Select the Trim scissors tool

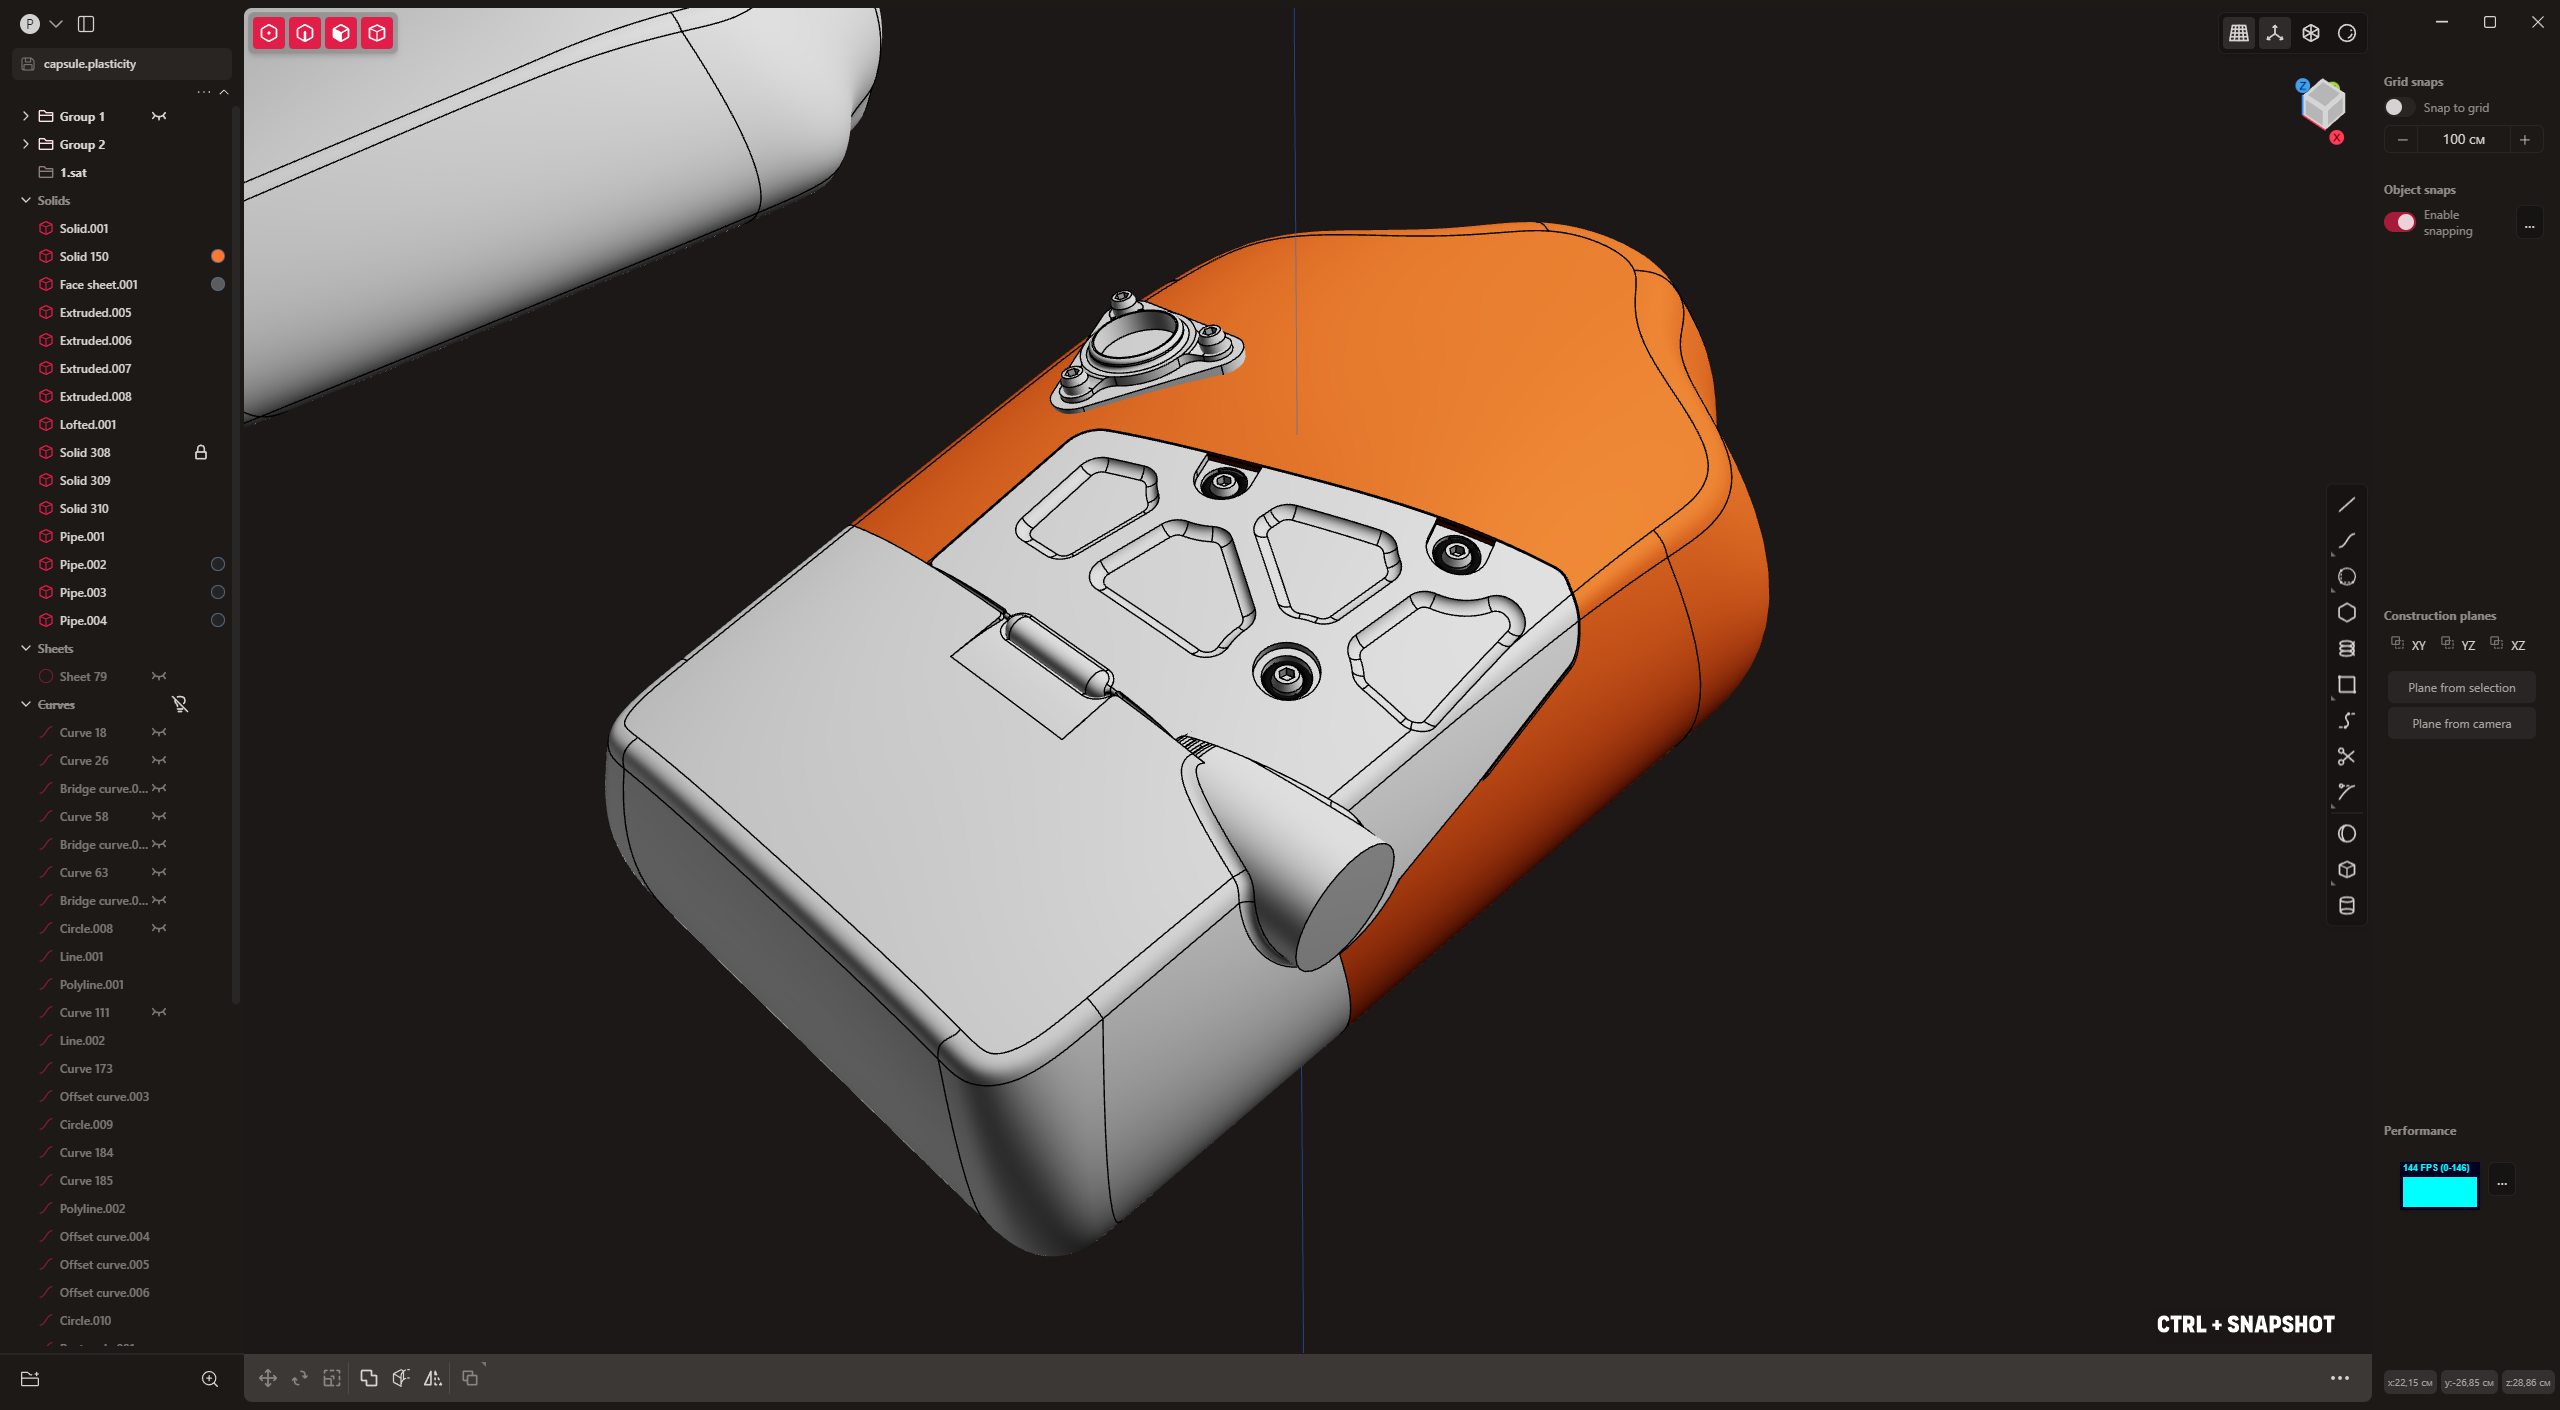coord(2346,757)
